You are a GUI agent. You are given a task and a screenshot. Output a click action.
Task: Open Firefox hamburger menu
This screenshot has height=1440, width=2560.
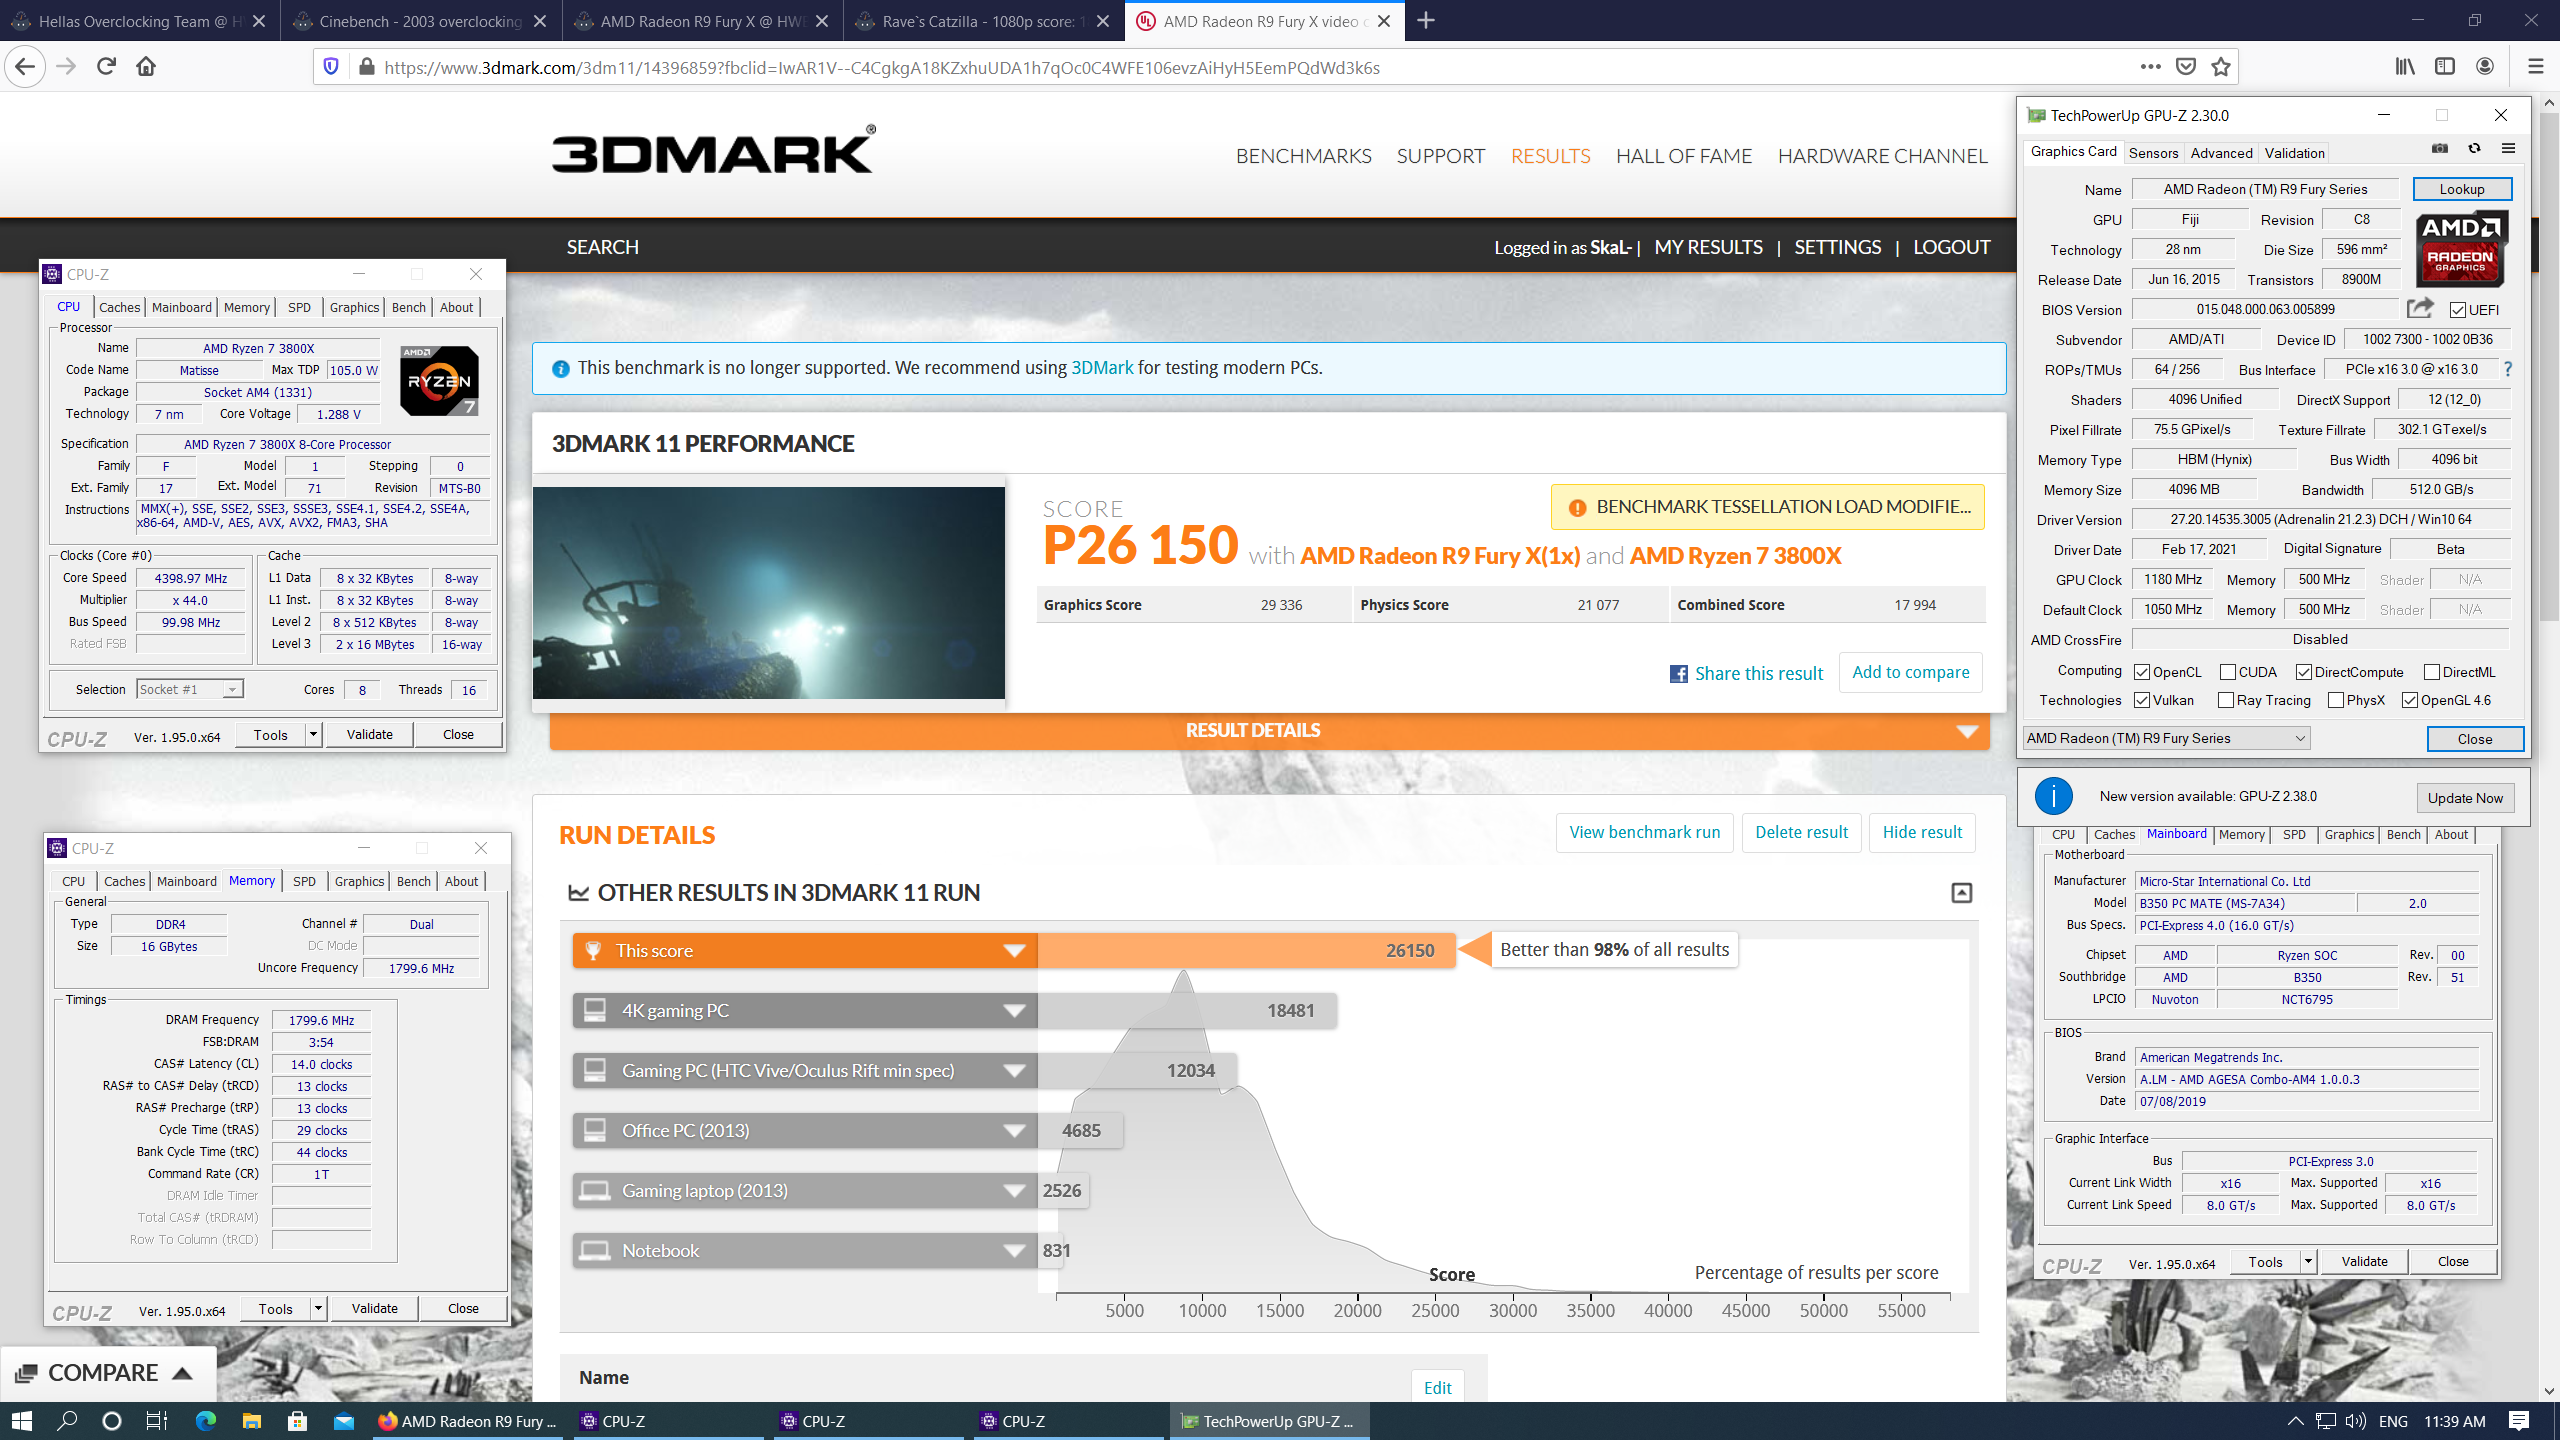tap(2535, 67)
